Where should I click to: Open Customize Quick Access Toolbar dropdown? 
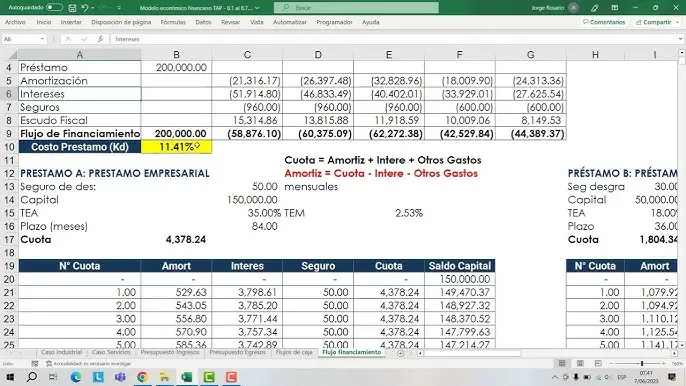point(119,8)
